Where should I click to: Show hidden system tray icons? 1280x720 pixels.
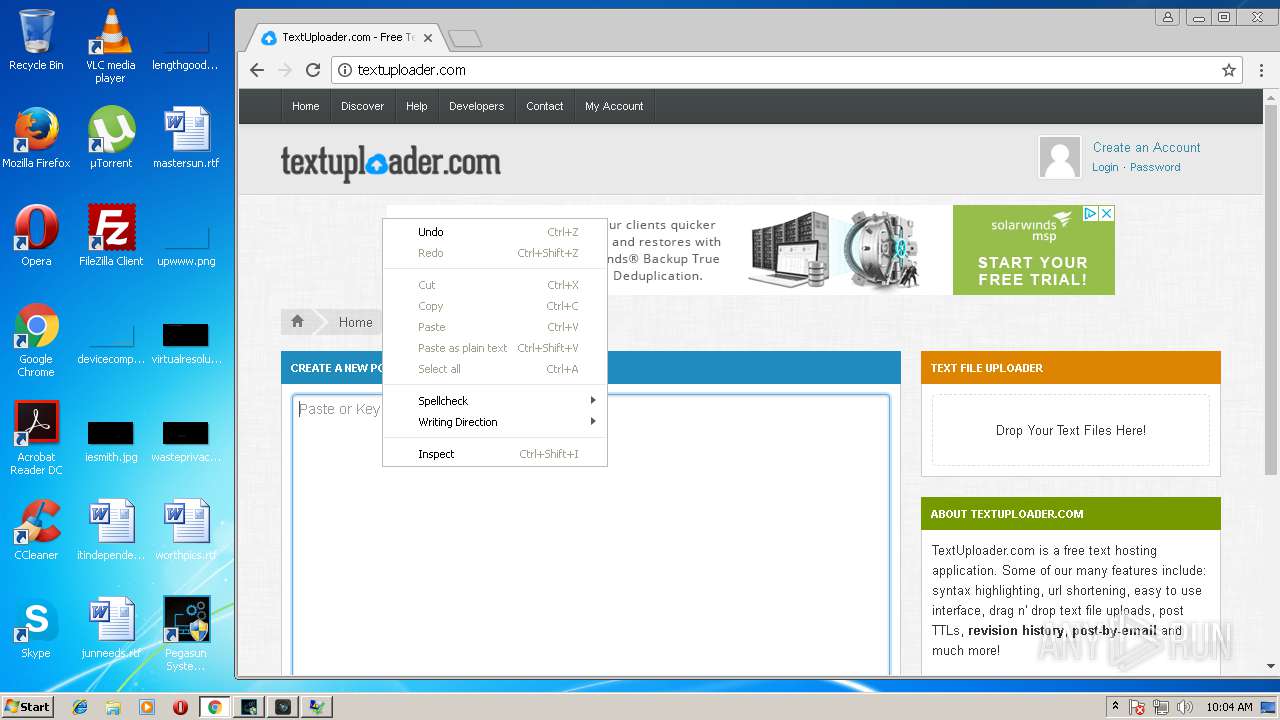1115,707
